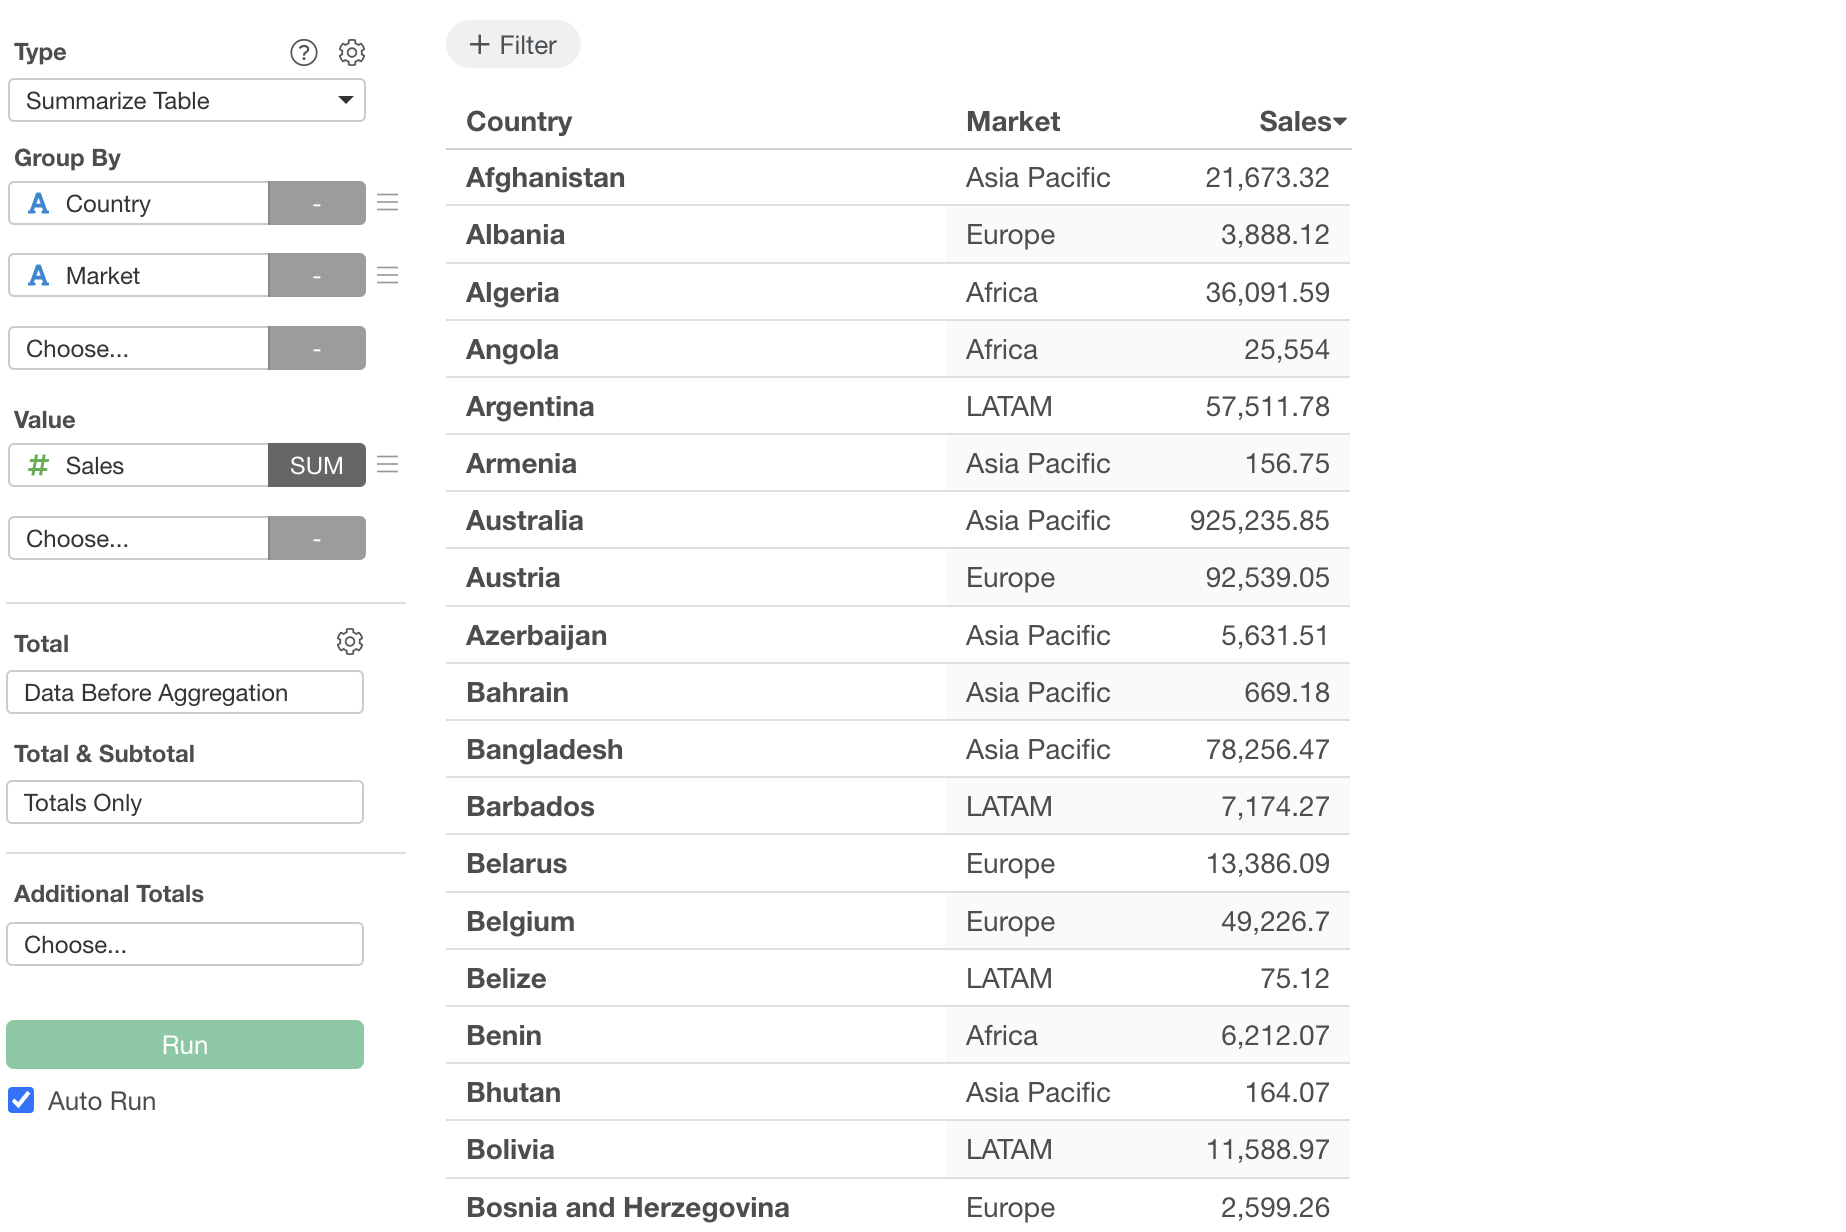Open the Summarize Table type dropdown
The height and width of the screenshot is (1232, 1846).
(187, 101)
